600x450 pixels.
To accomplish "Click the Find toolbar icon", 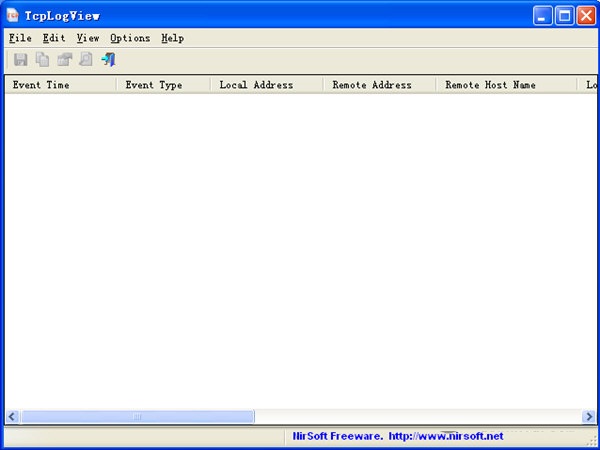I will (86, 60).
